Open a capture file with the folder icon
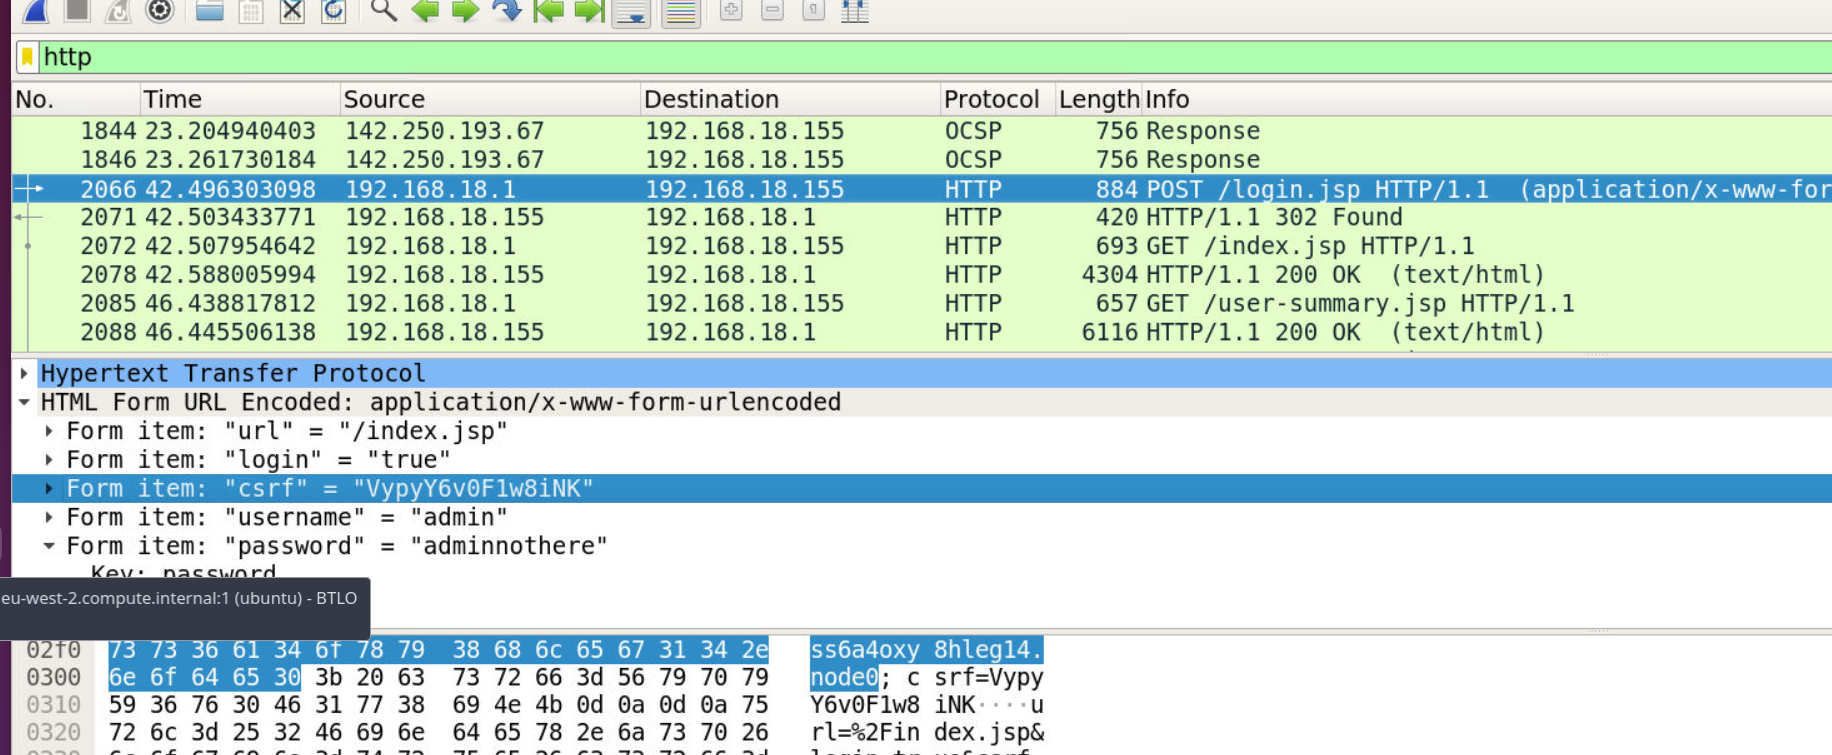The image size is (1832, 755). click(209, 10)
